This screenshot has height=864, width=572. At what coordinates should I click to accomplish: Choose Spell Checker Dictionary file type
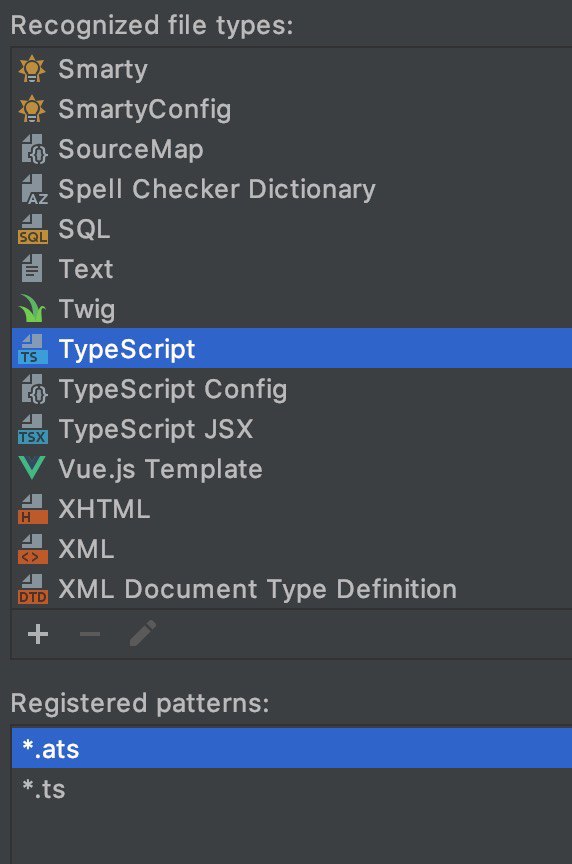292,190
